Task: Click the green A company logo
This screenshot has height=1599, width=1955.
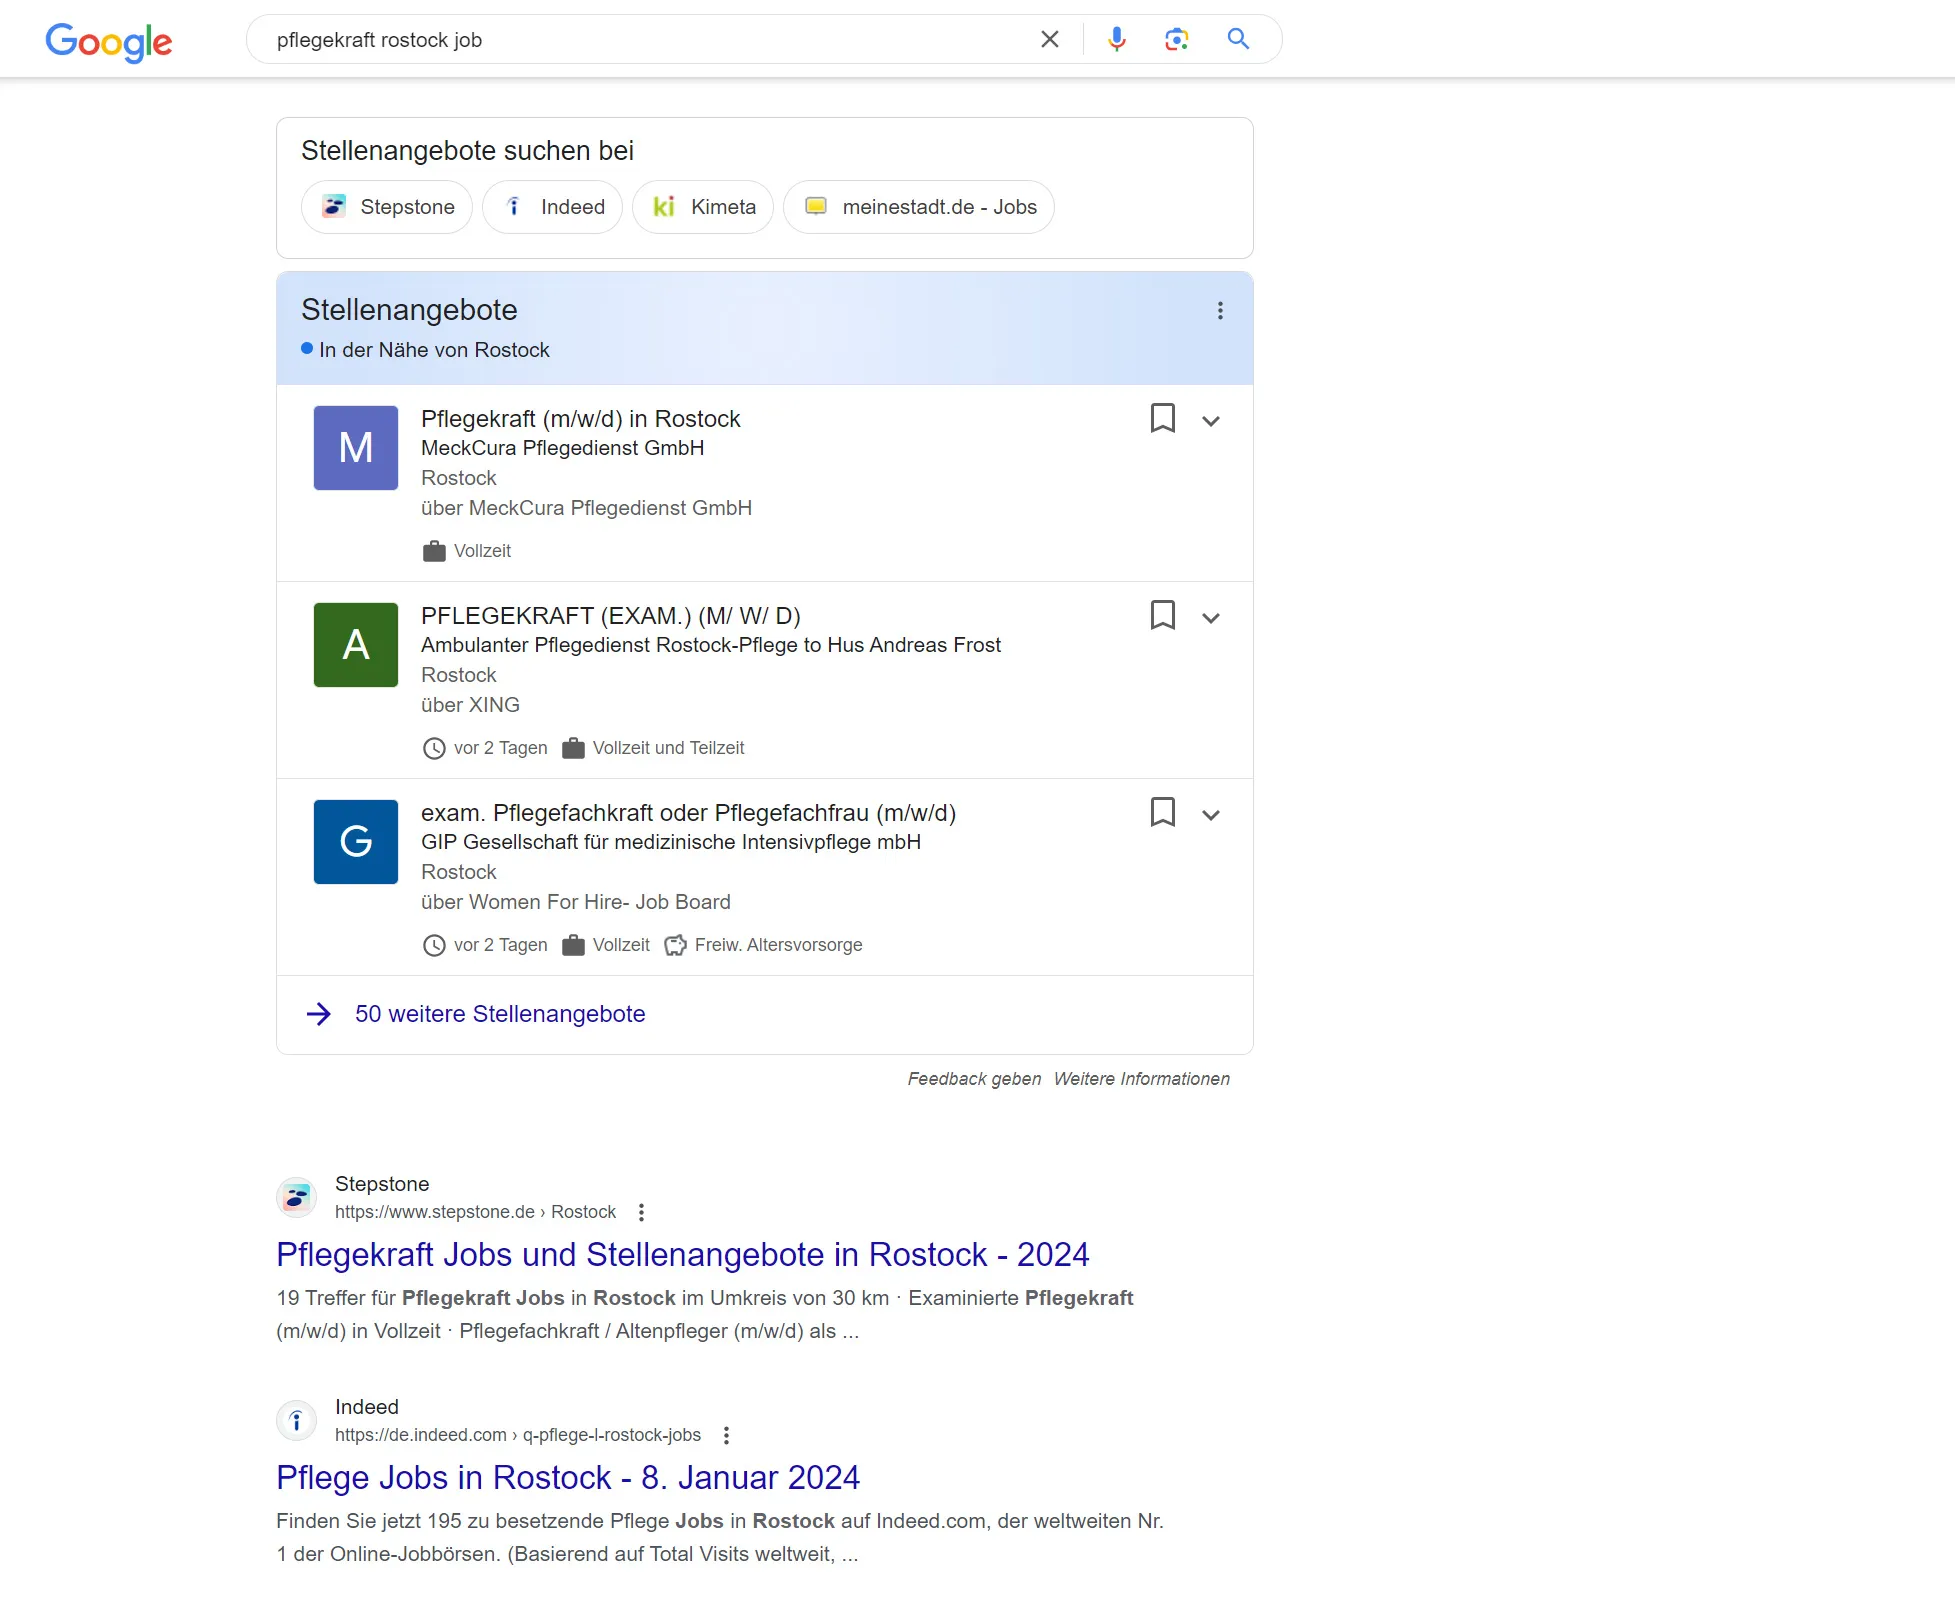Action: tap(356, 645)
